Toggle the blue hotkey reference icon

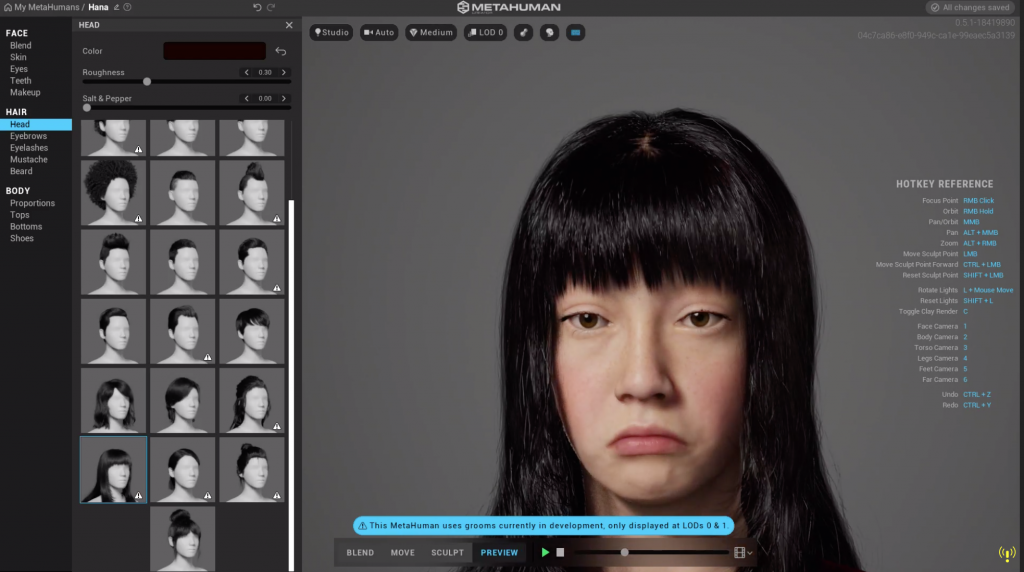tap(575, 32)
